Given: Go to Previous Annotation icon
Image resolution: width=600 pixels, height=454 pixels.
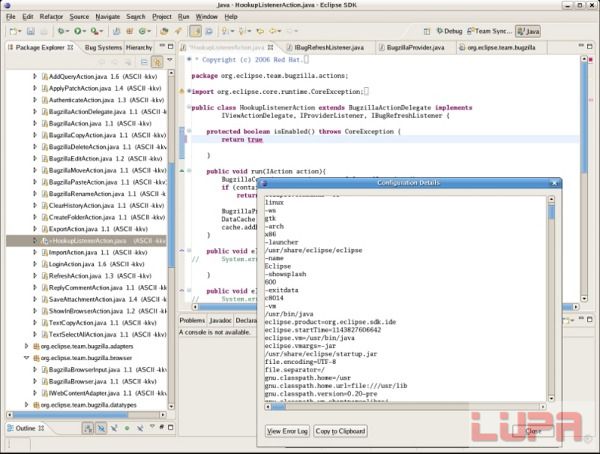Looking at the screenshot, I should tap(242, 31).
